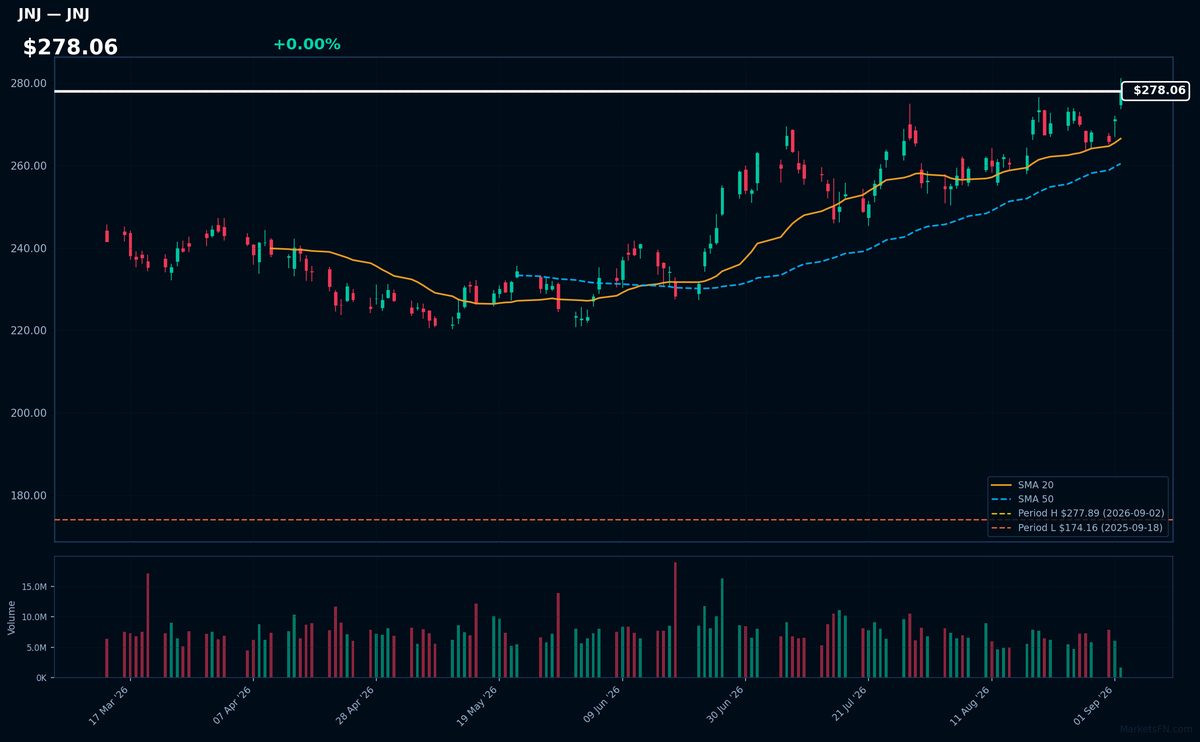Screen dimensions: 1200x742
Task: Click the 11 Aug '26 date label
Action: click(971, 706)
